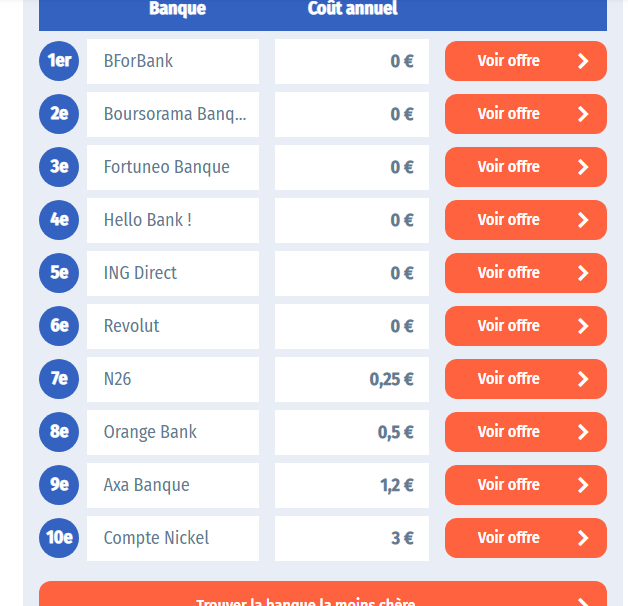Click the 0,25 € annual cost cell

(352, 379)
